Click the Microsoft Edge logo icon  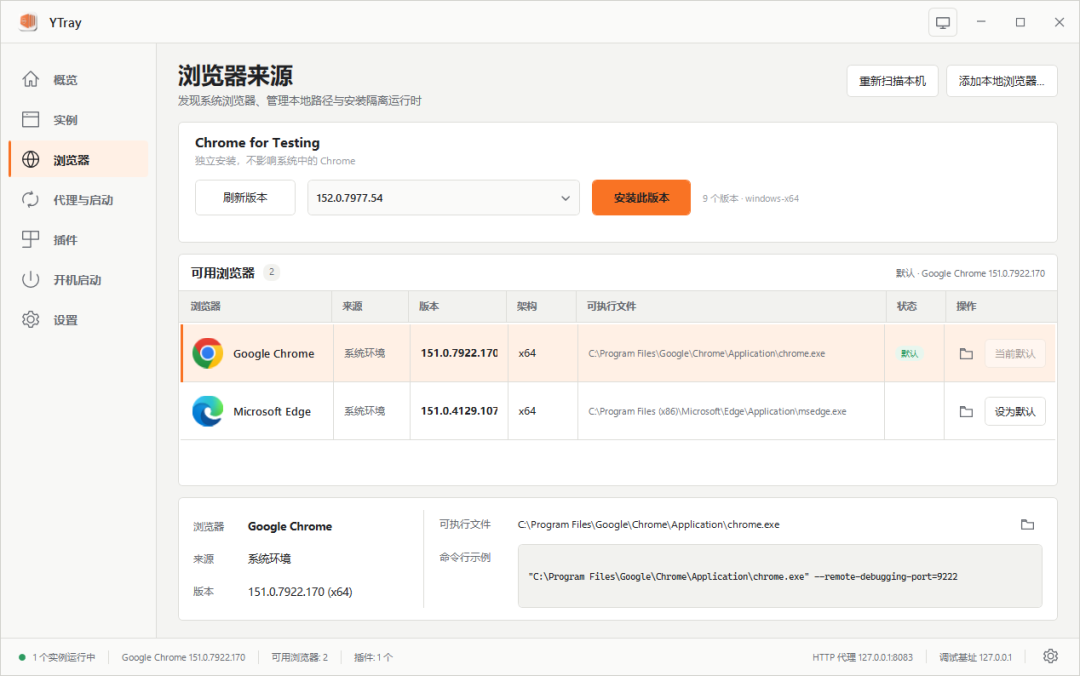click(207, 411)
